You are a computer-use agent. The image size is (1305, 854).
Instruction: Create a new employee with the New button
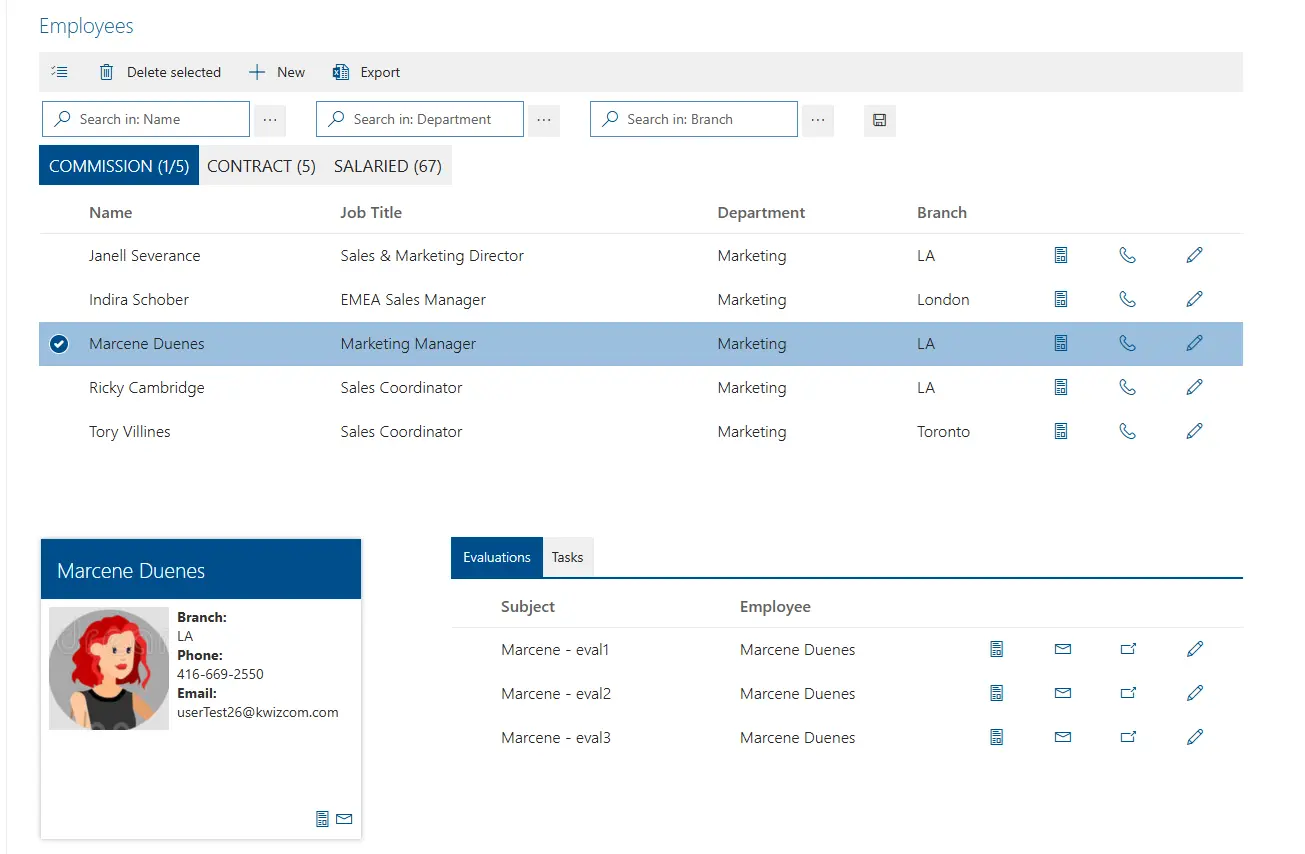pyautogui.click(x=277, y=71)
